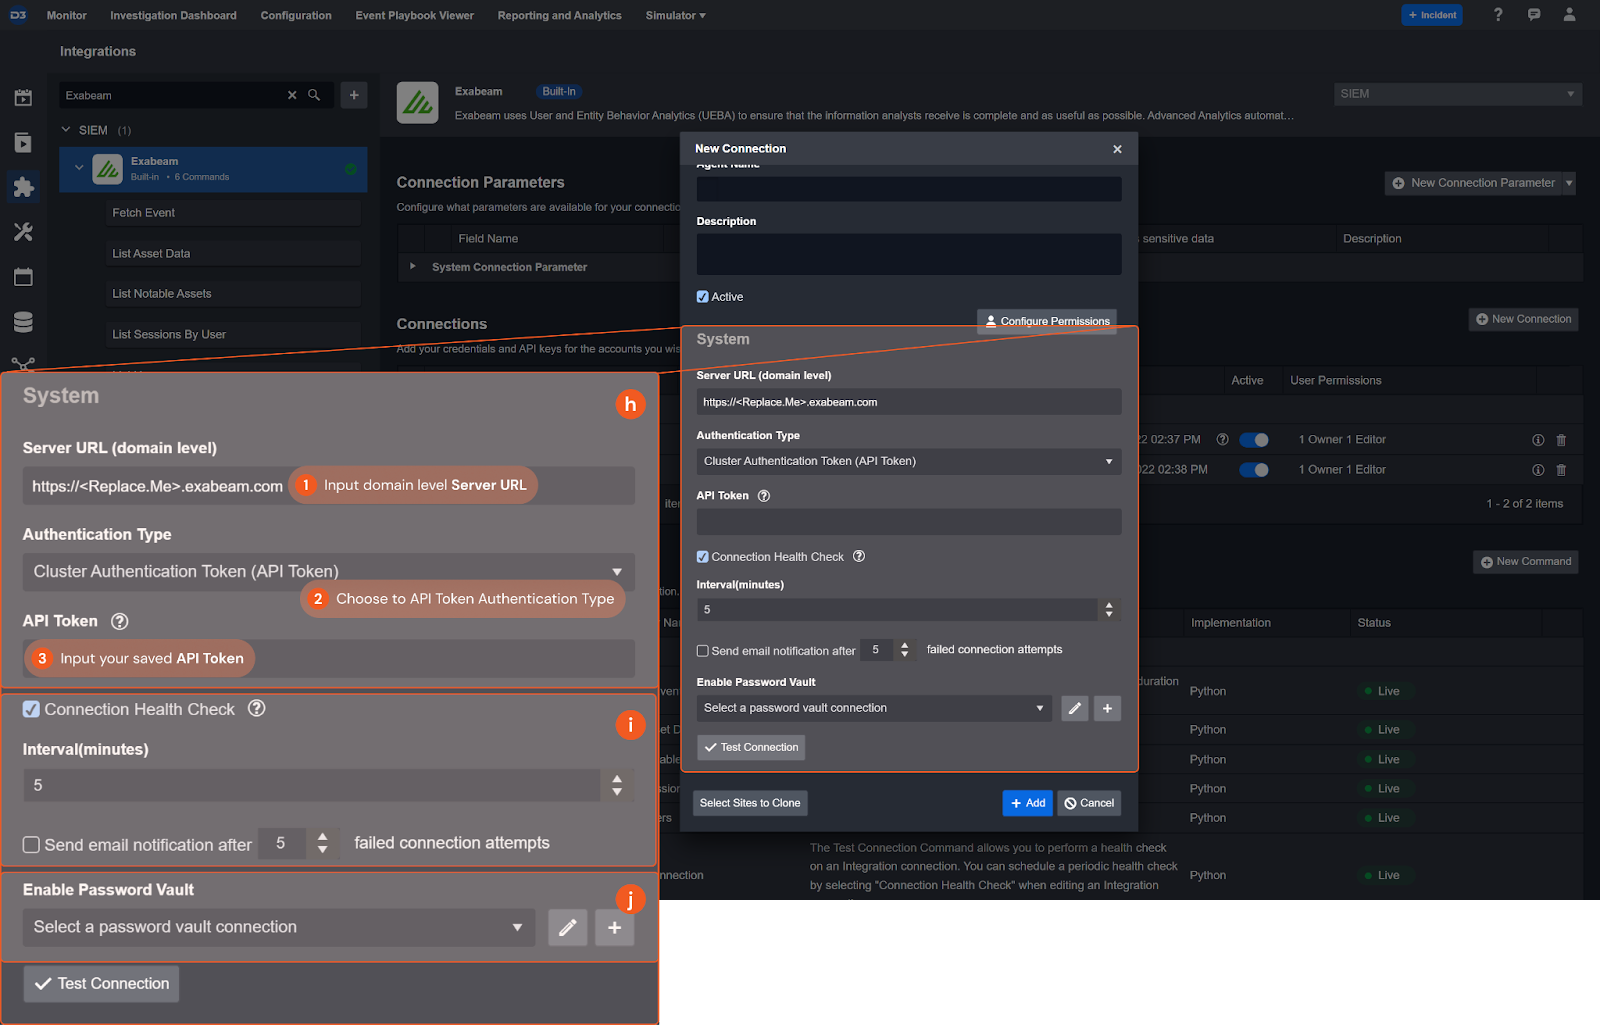
Task: Collapse the Exabeam integration tree chevron
Action: pyautogui.click(x=79, y=168)
